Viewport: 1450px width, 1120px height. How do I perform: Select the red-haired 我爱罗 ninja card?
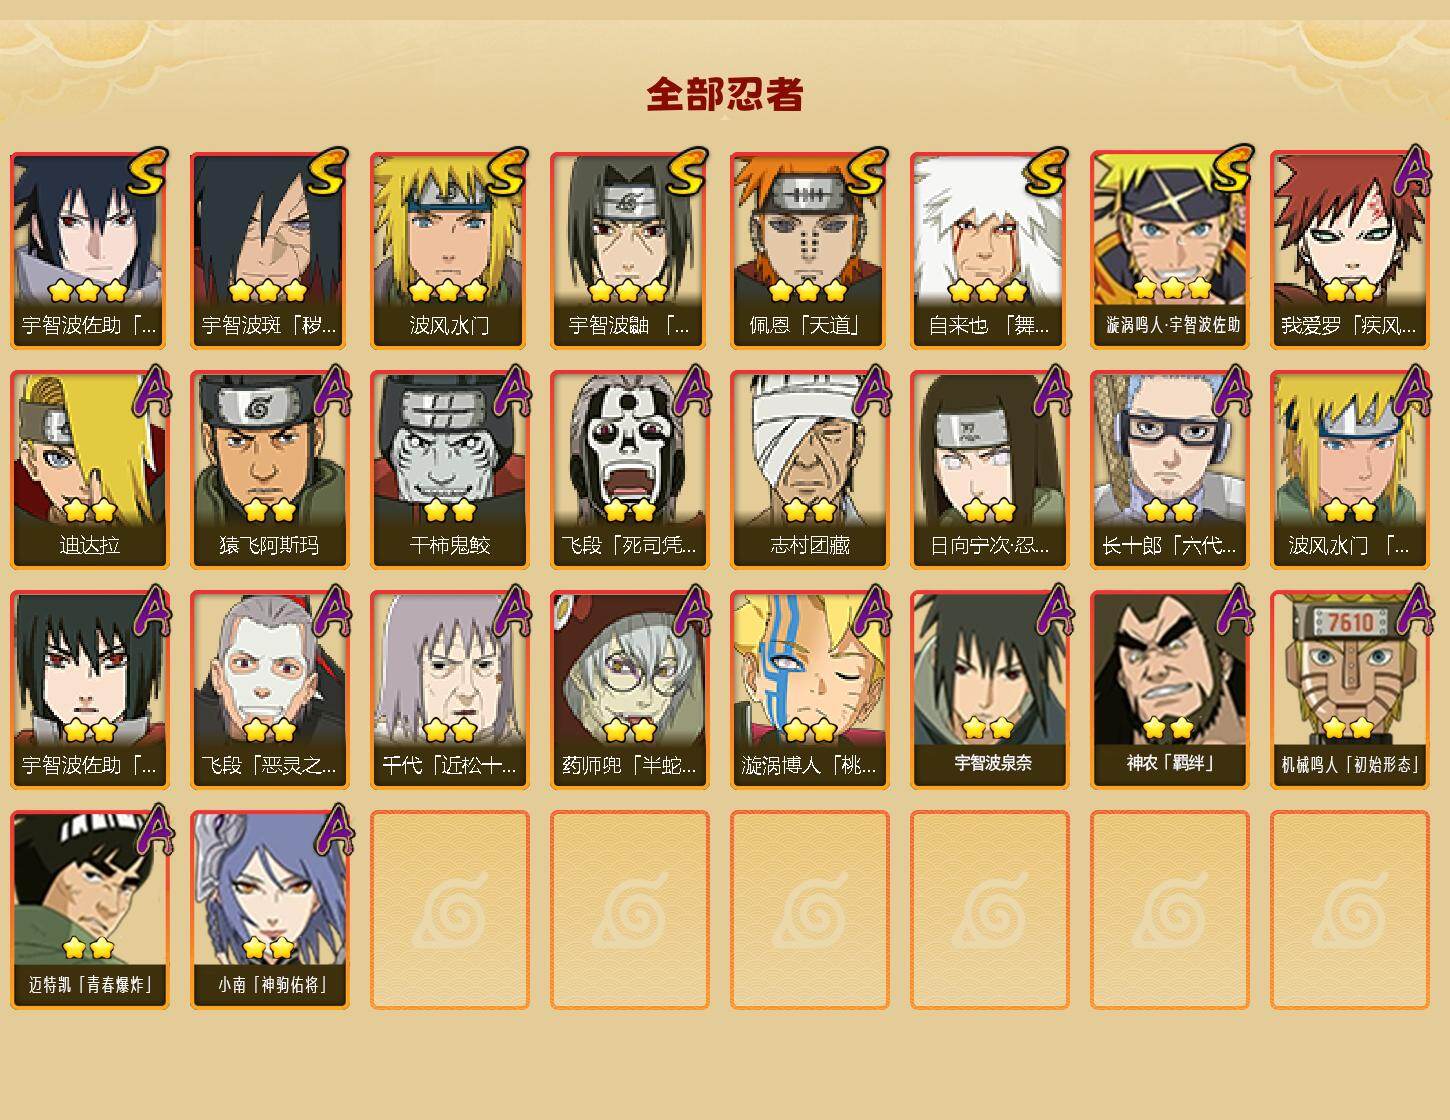click(1349, 250)
